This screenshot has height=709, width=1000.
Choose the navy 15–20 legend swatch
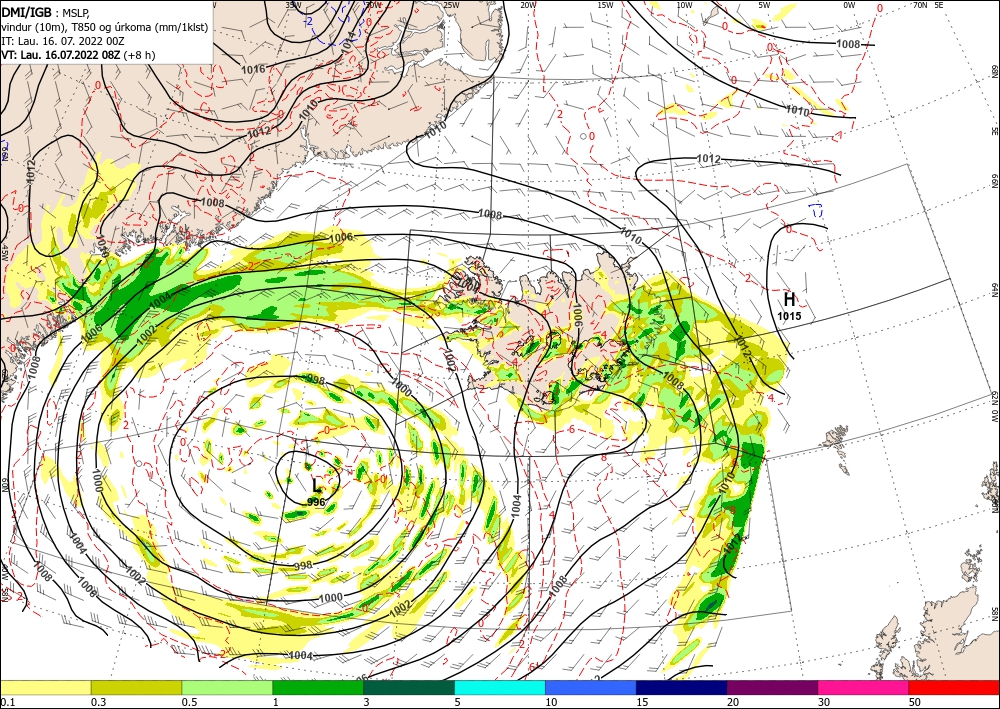coord(682,687)
